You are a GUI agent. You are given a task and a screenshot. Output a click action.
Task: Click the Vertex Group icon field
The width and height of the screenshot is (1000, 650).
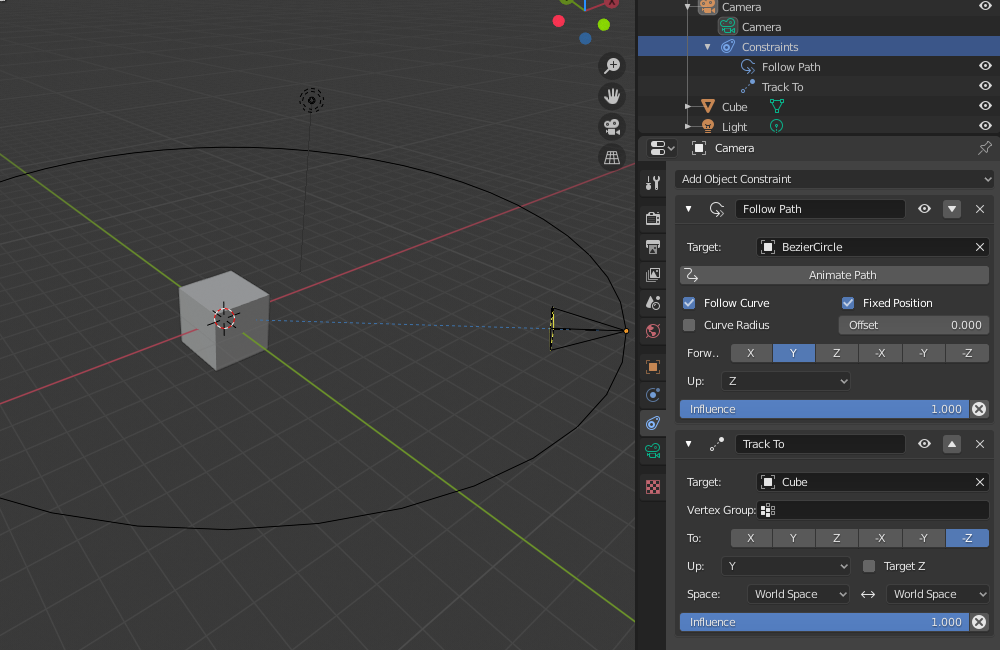coord(872,510)
